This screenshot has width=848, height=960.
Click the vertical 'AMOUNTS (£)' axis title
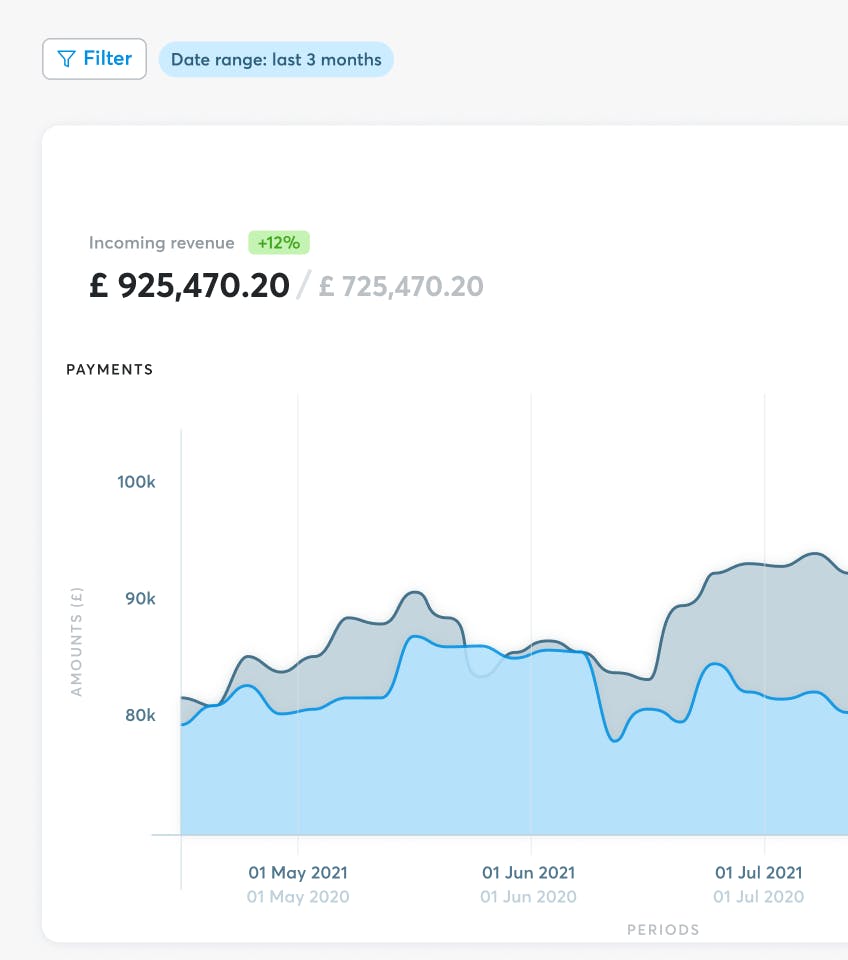(x=76, y=641)
